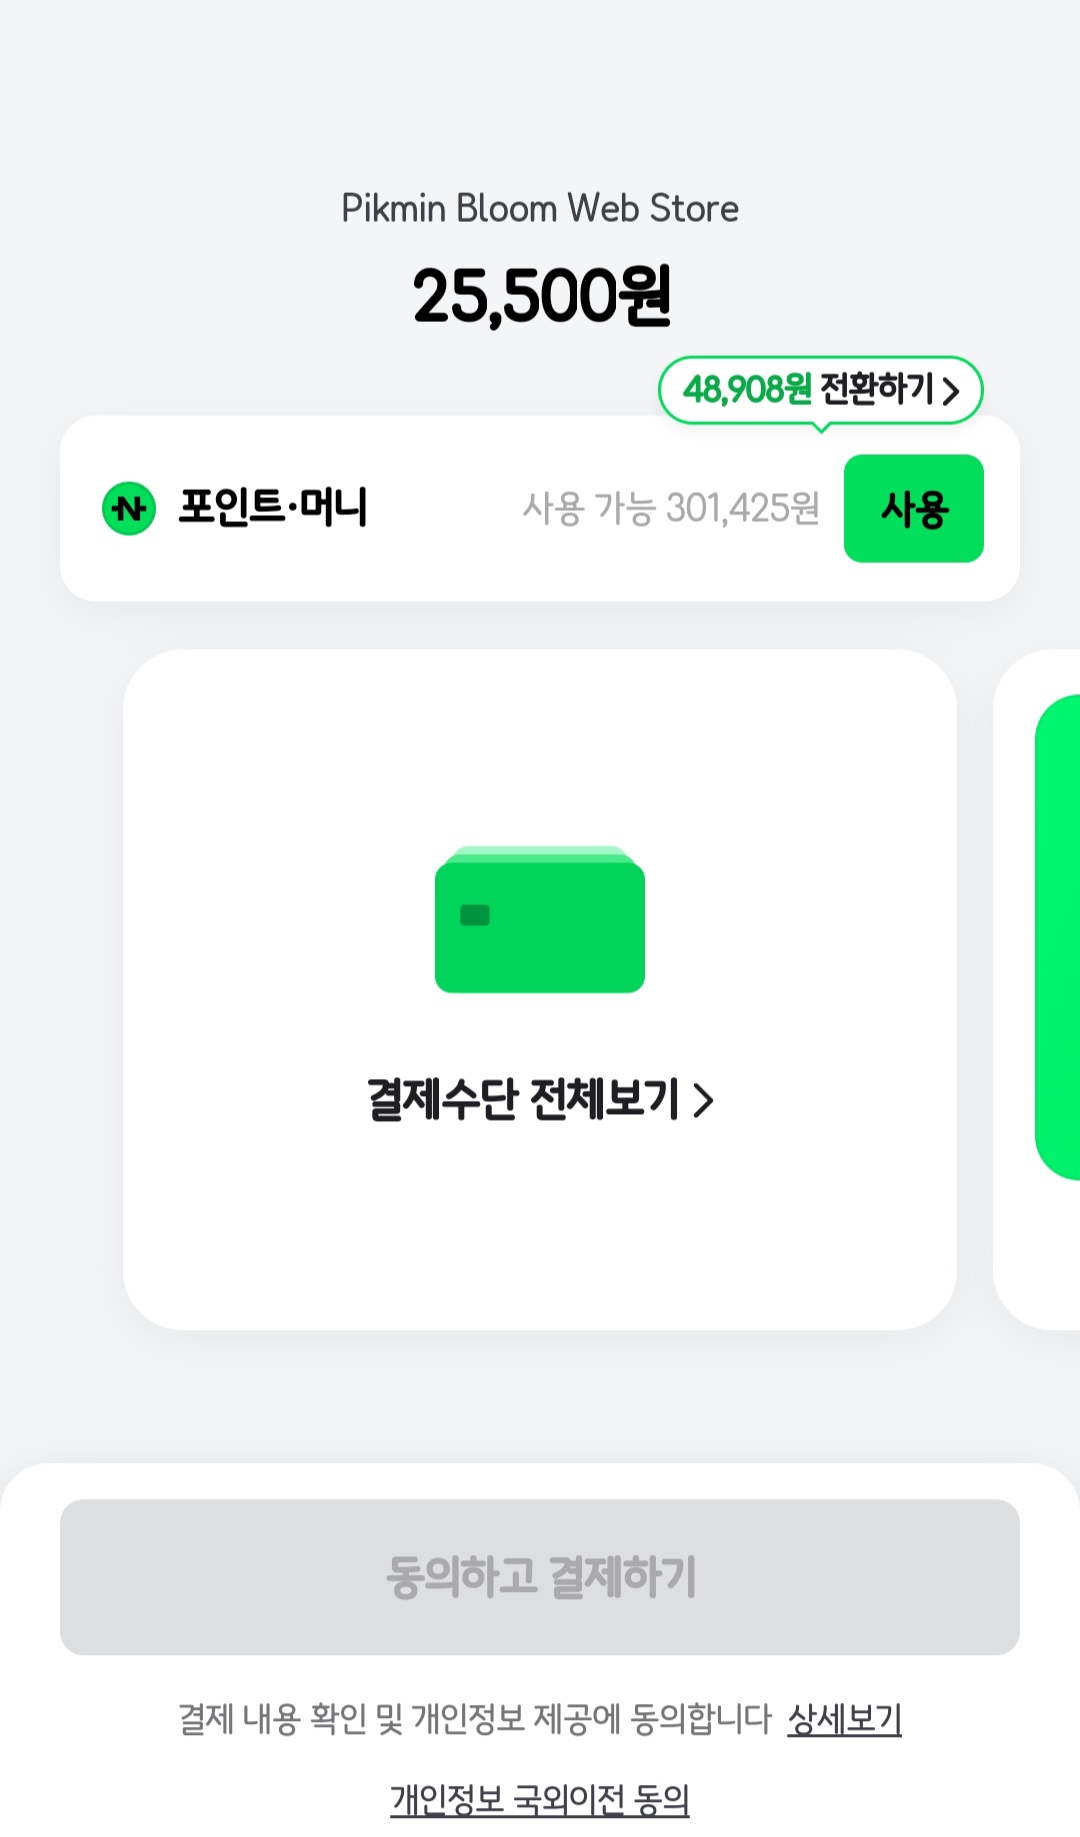
Task: Select the partially visible next payment card
Action: pos(1037,990)
